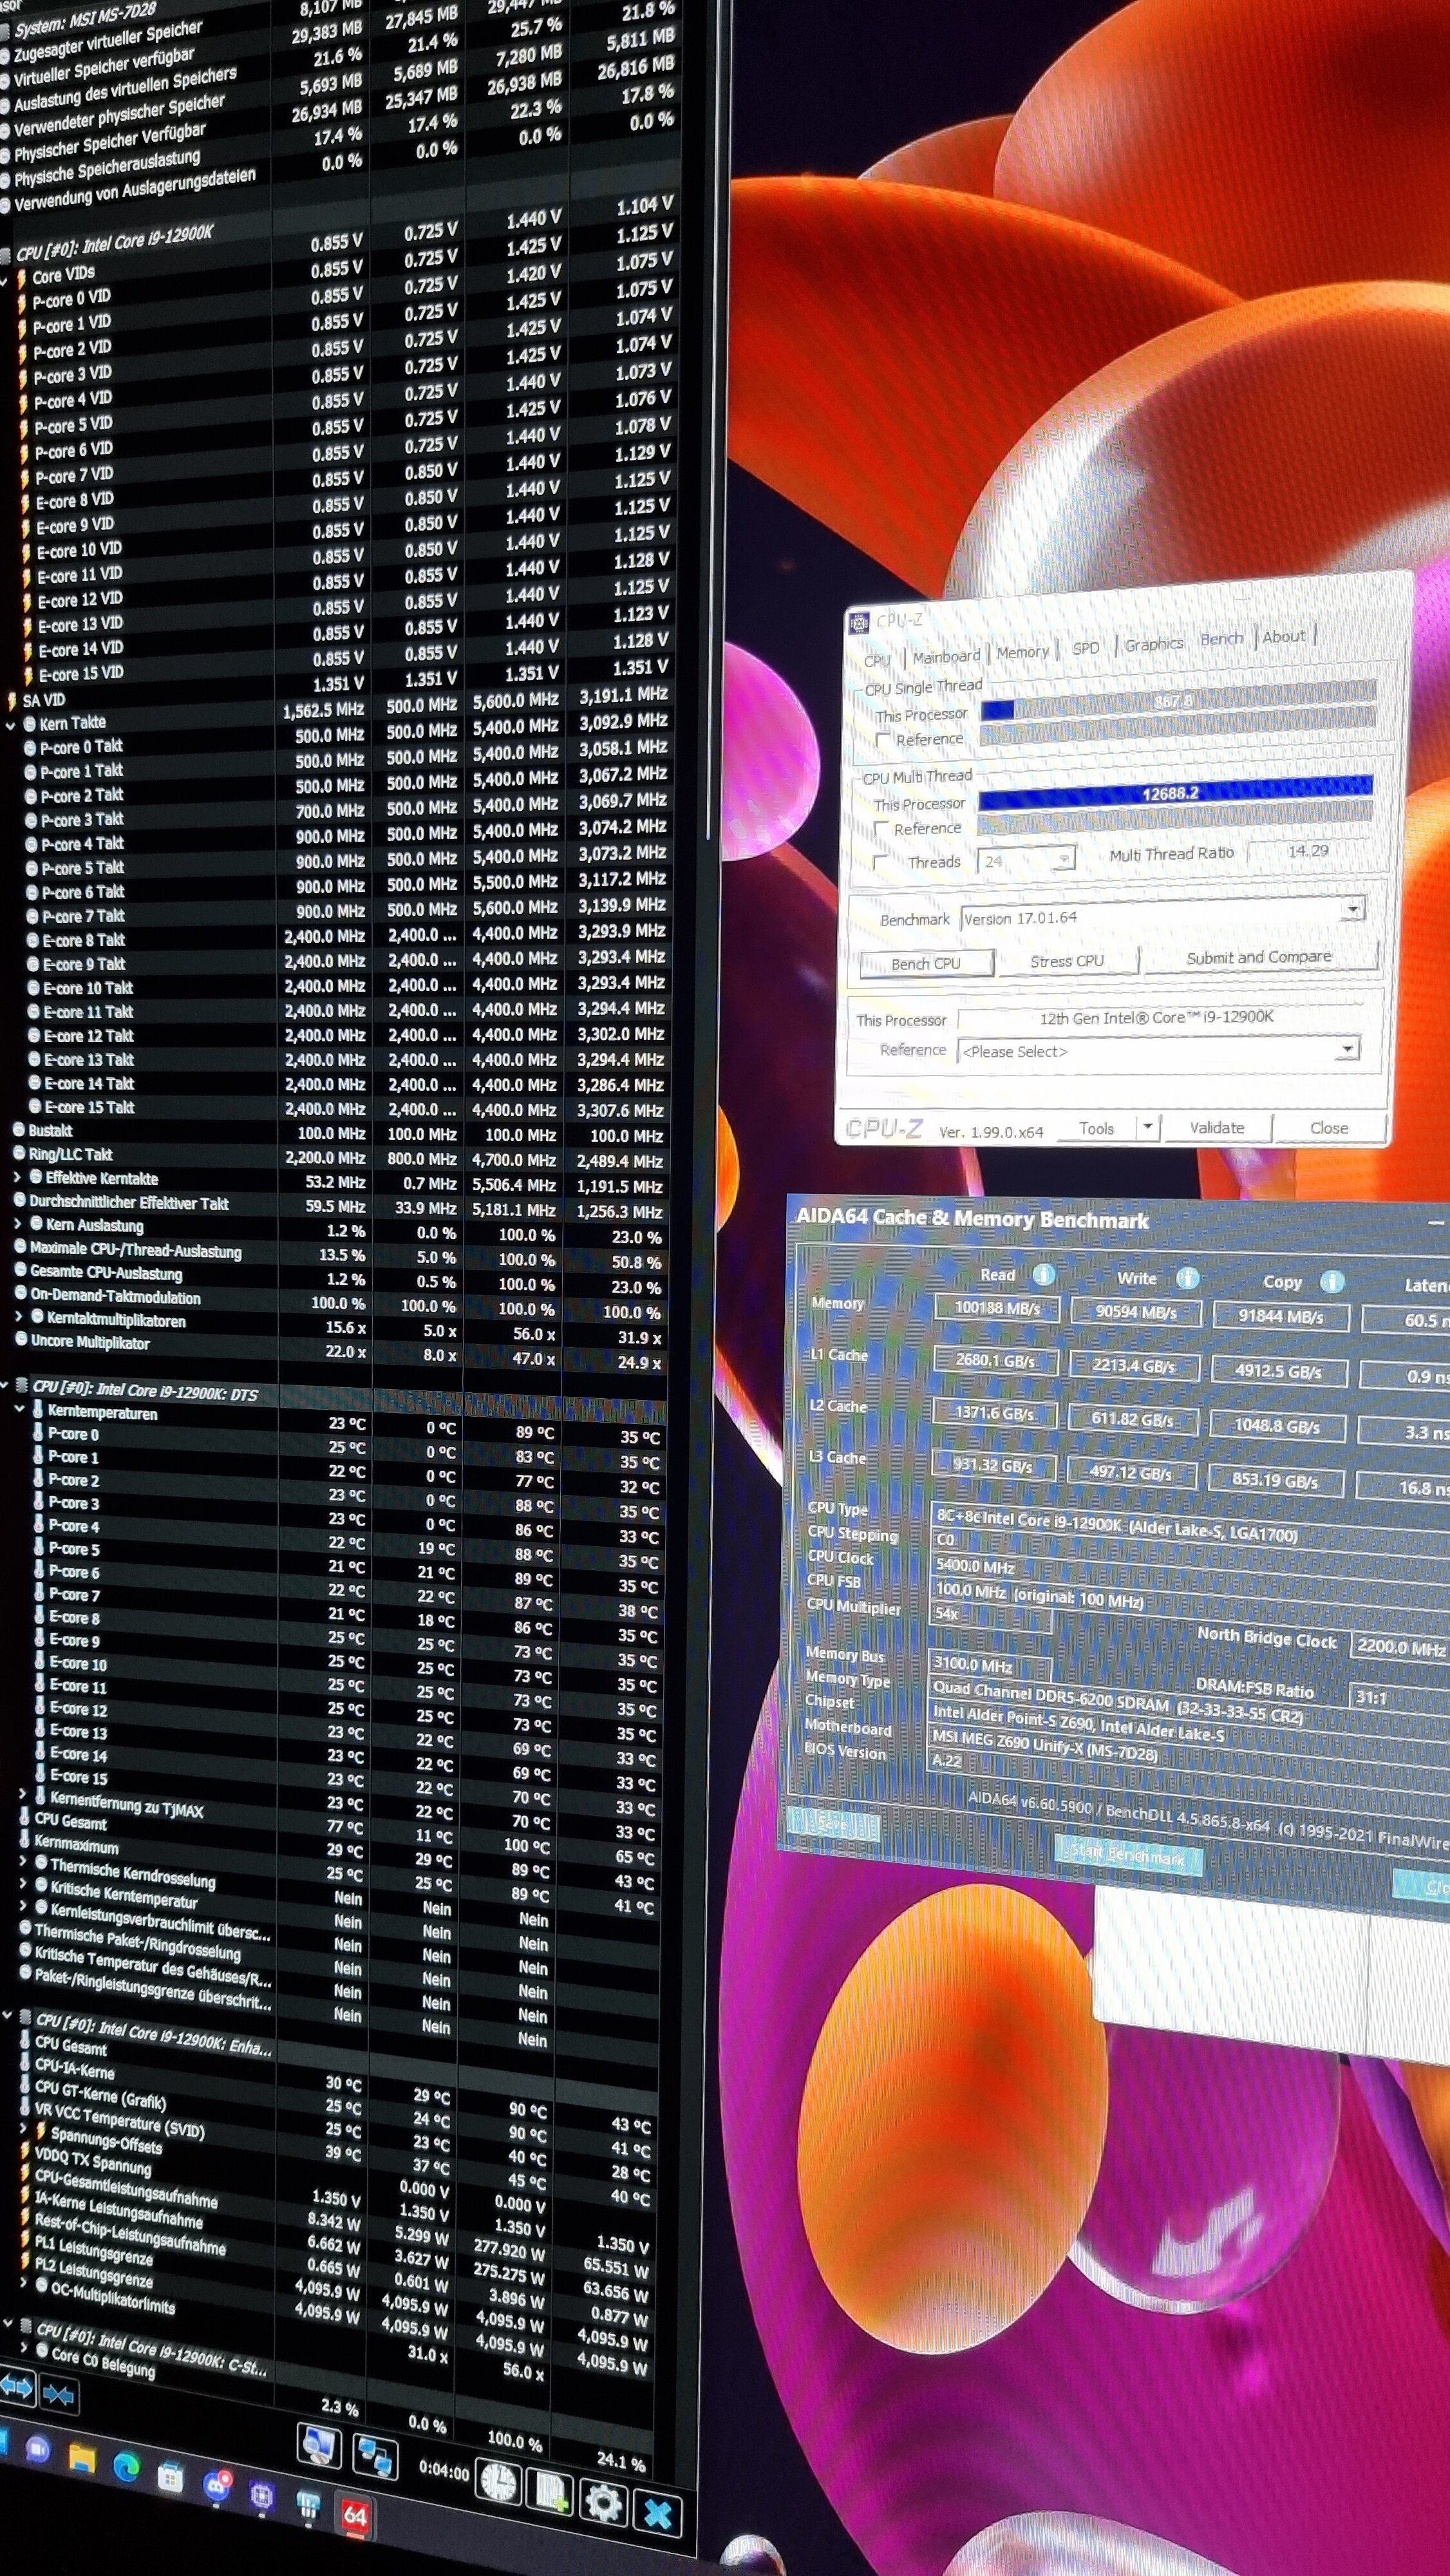Expand the Kern Auslastung group

coord(17,1223)
